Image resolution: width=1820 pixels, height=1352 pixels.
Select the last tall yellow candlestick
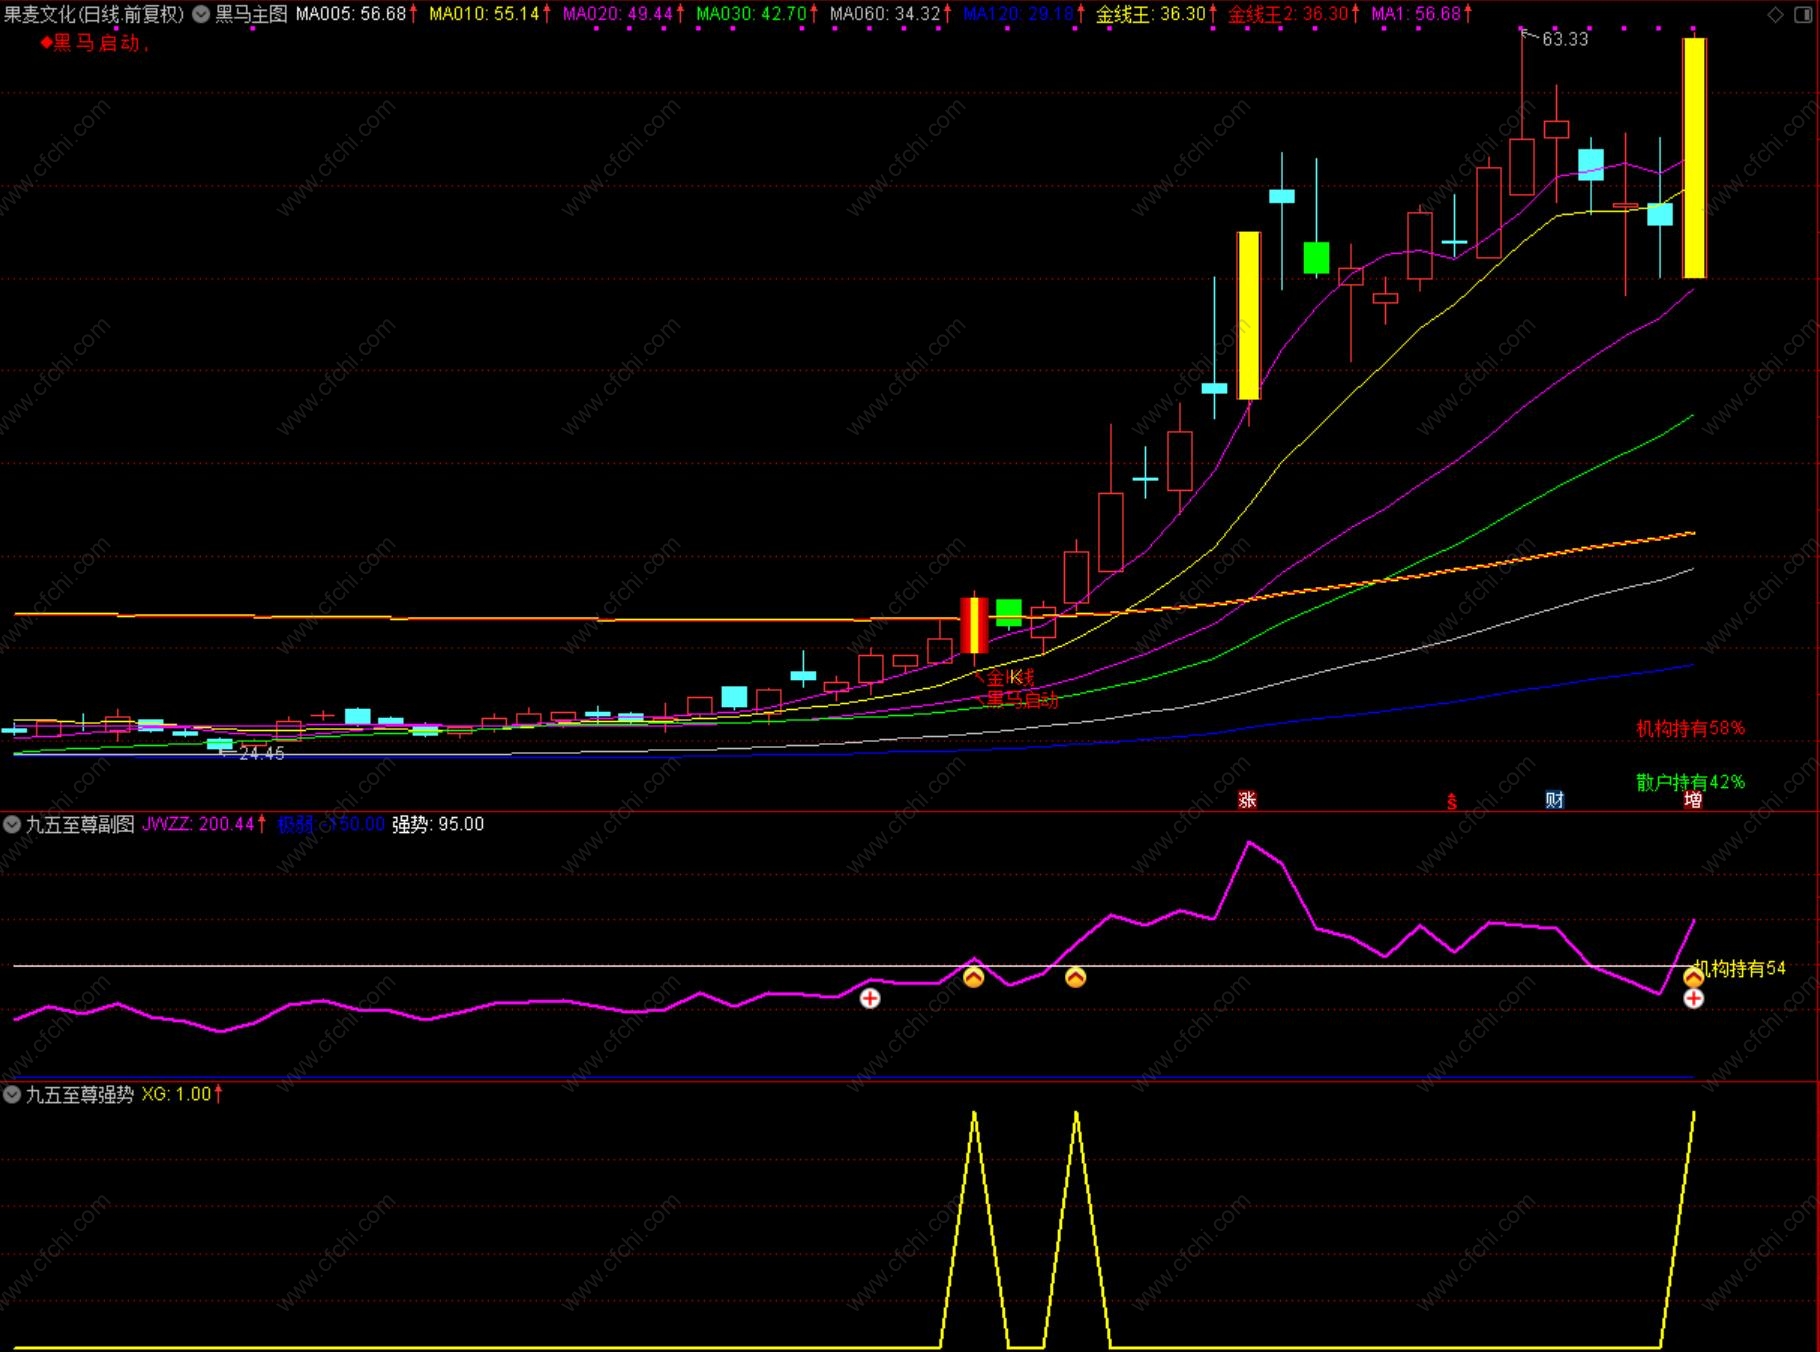(1693, 158)
